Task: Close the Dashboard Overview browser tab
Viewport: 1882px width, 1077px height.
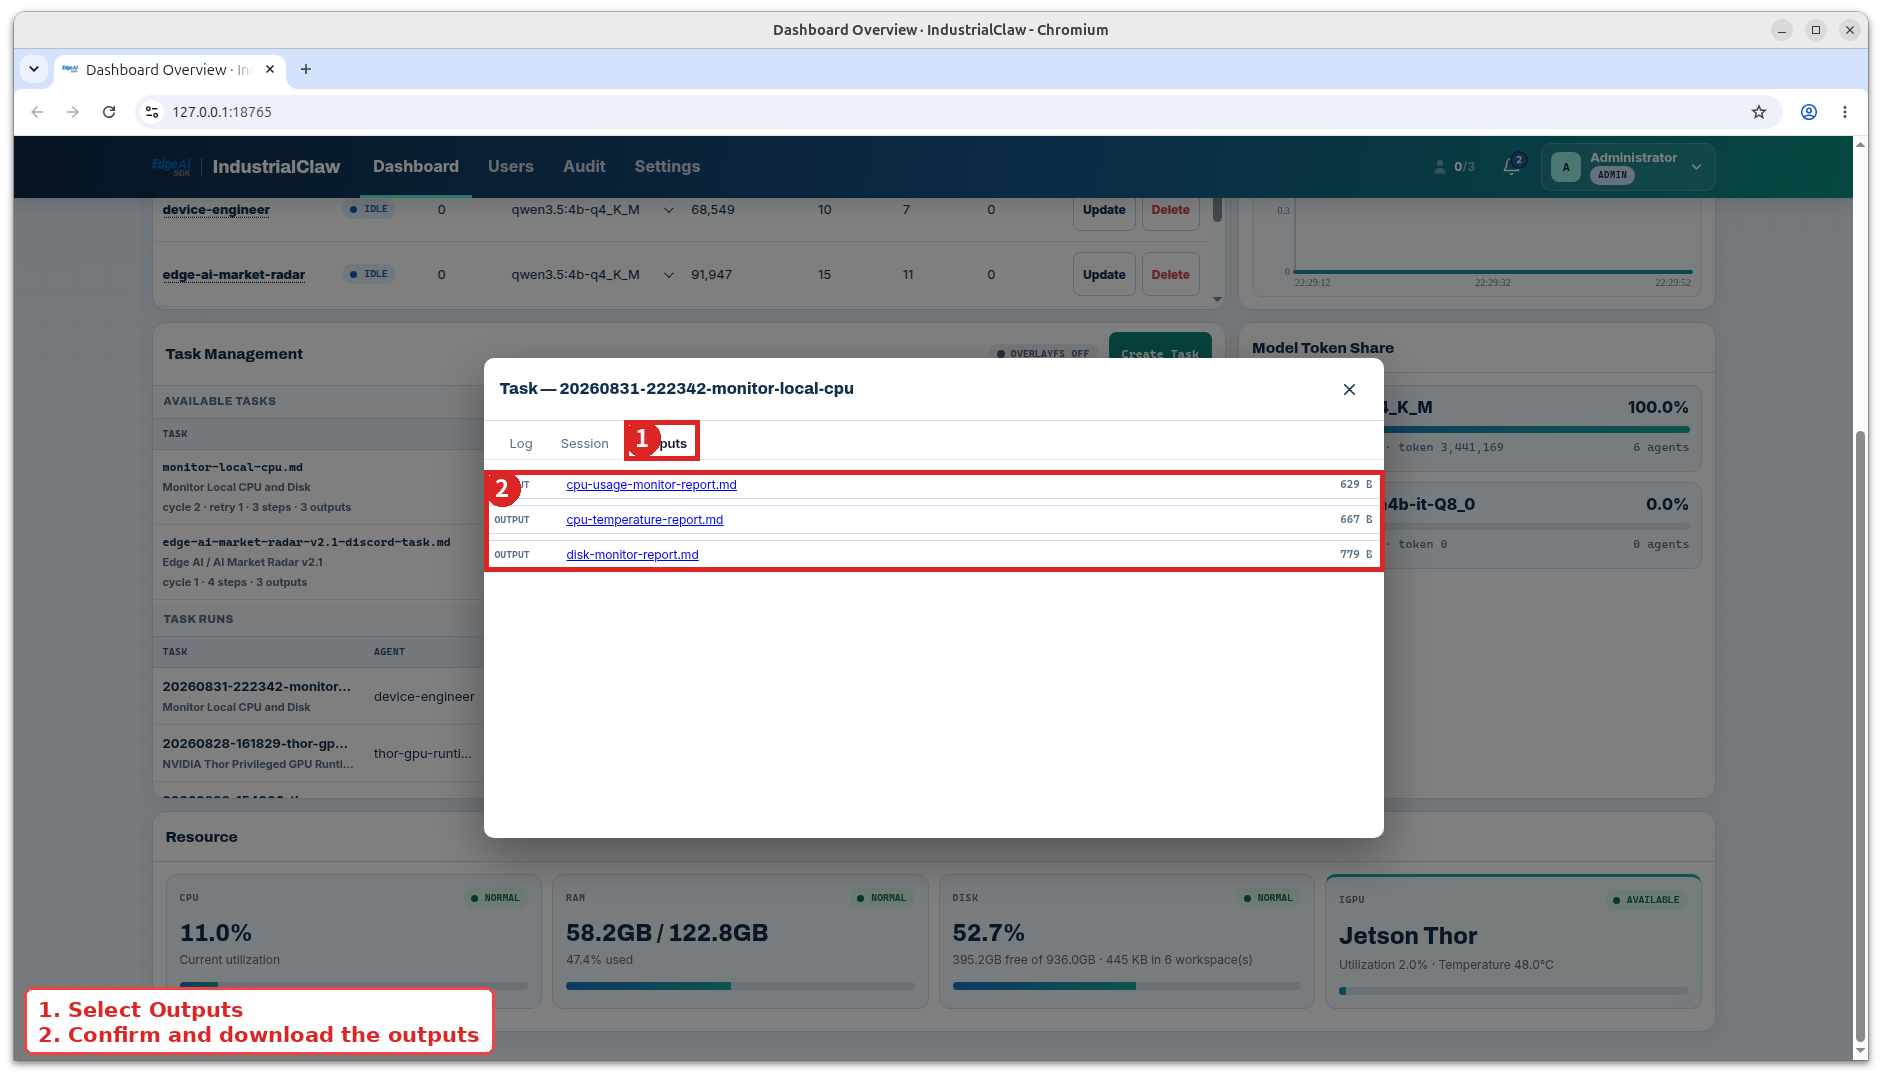Action: pos(270,69)
